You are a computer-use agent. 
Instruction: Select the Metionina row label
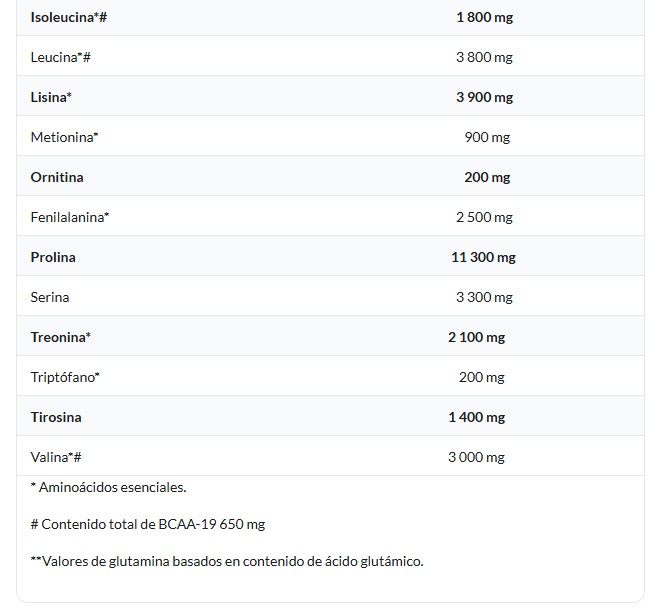[x=65, y=137]
